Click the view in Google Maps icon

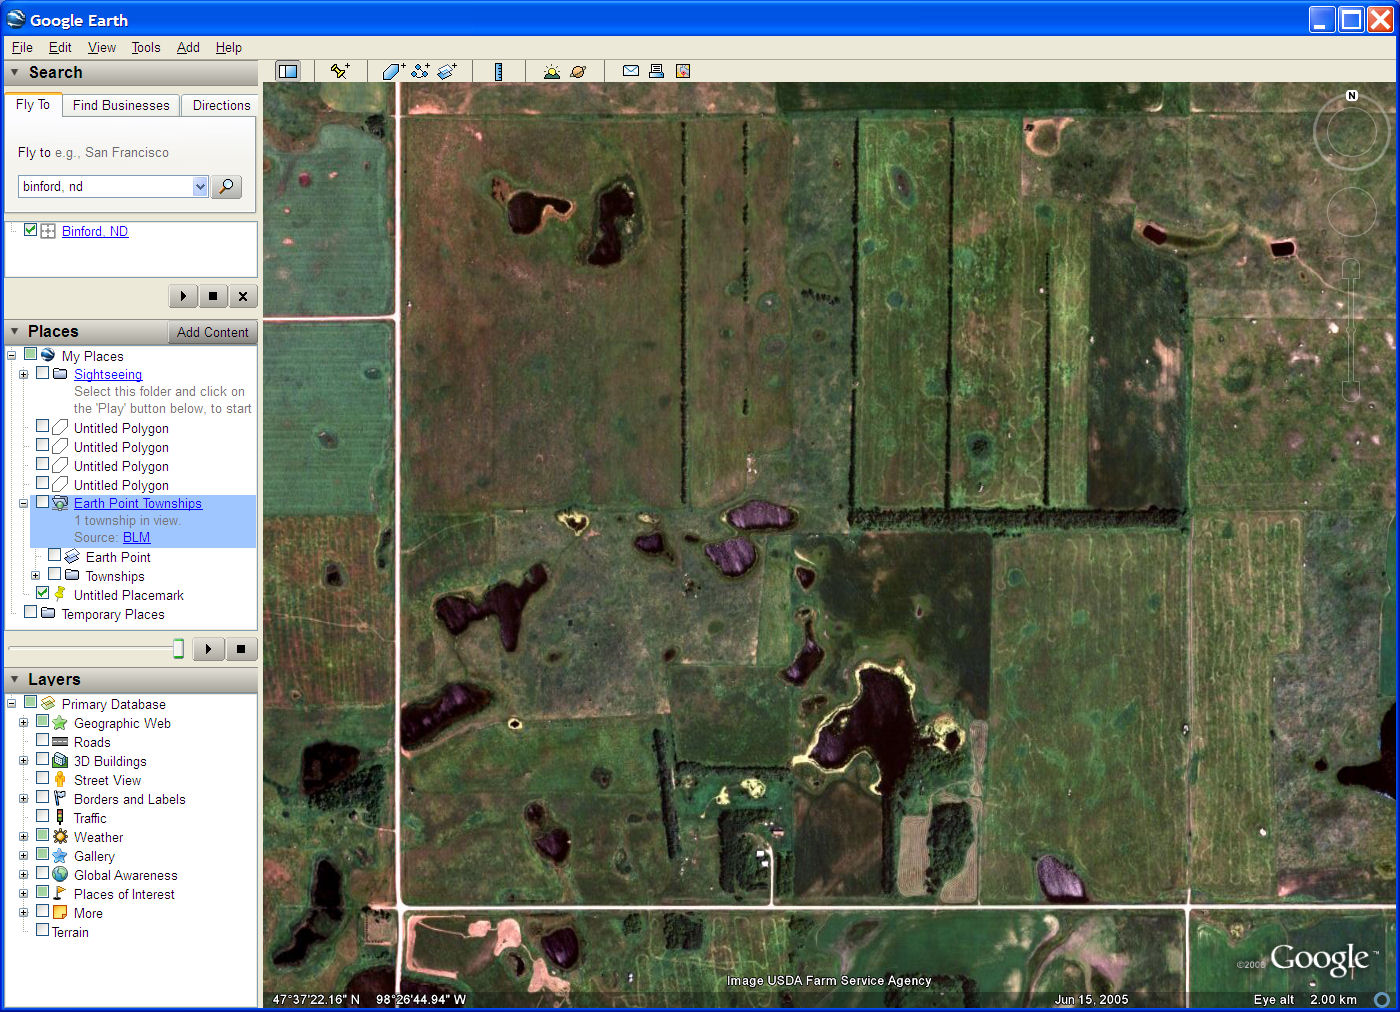pyautogui.click(x=683, y=71)
